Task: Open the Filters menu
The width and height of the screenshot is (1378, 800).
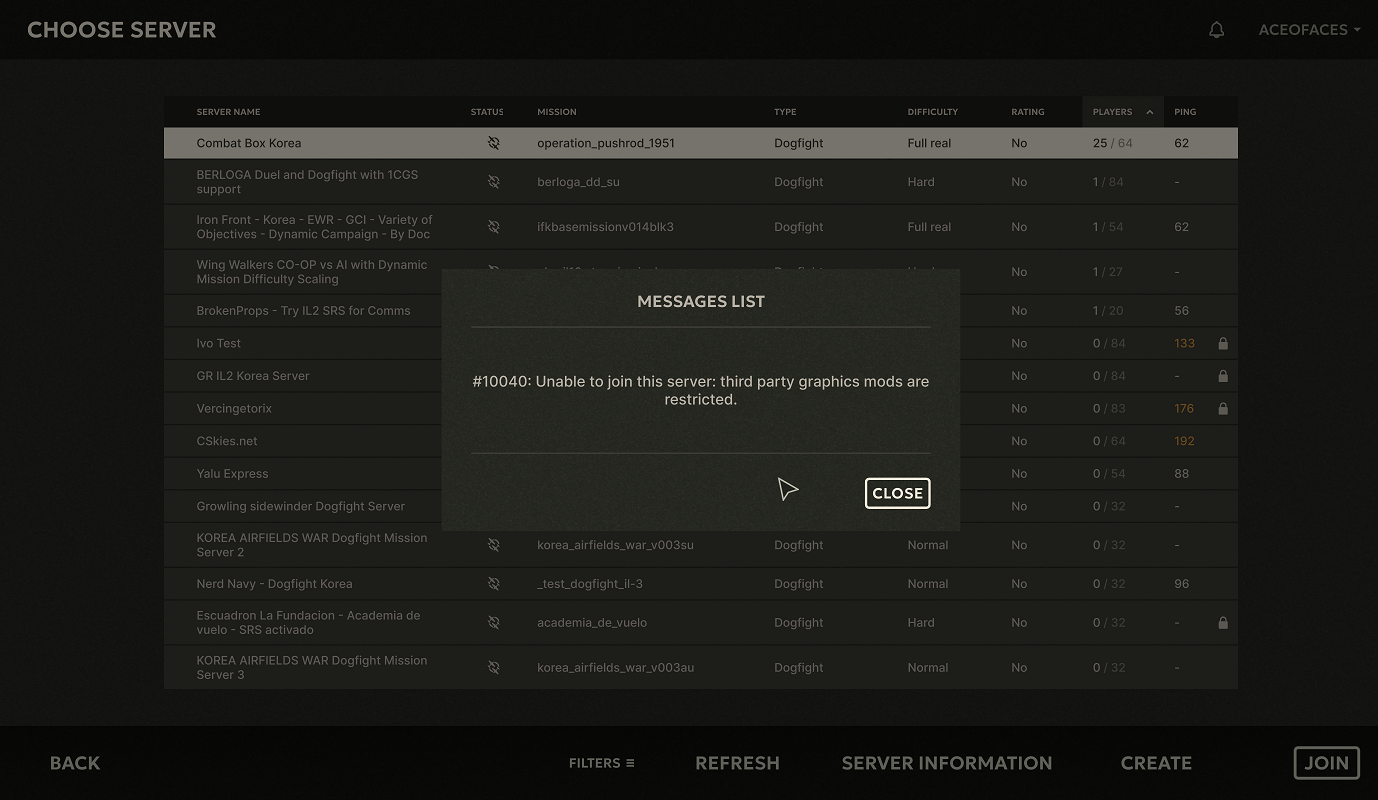Action: point(602,763)
